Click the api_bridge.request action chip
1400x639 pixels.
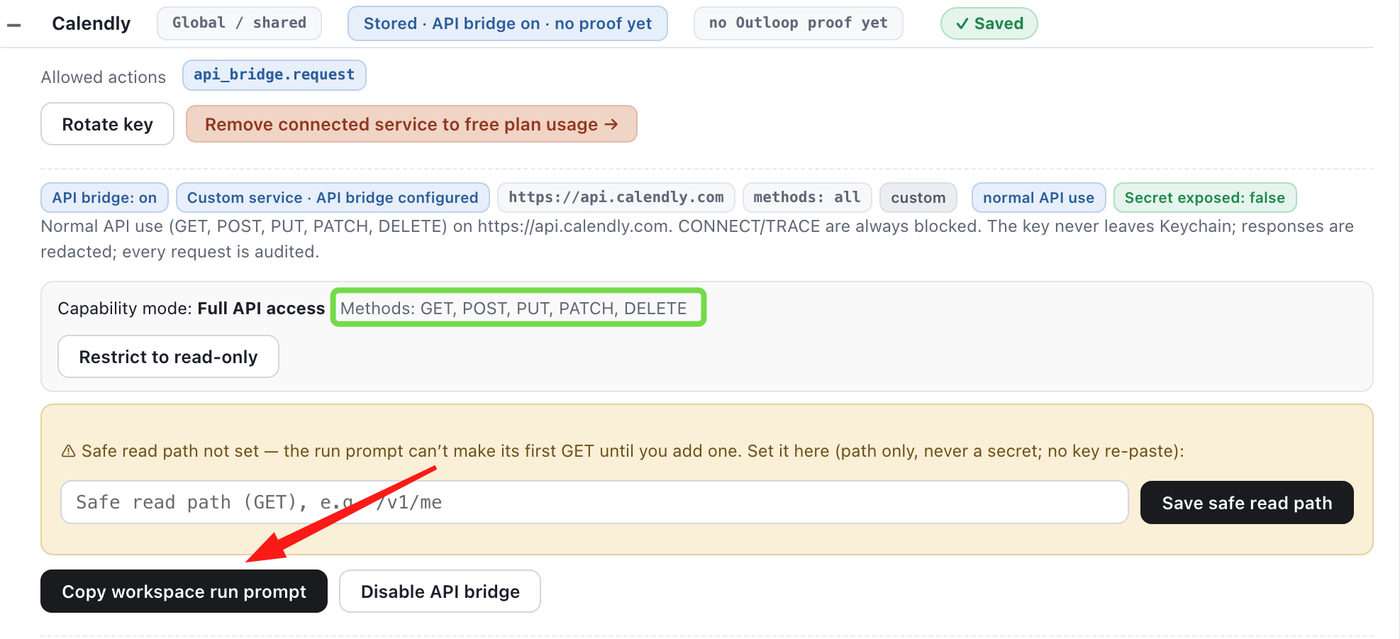pyautogui.click(x=274, y=75)
